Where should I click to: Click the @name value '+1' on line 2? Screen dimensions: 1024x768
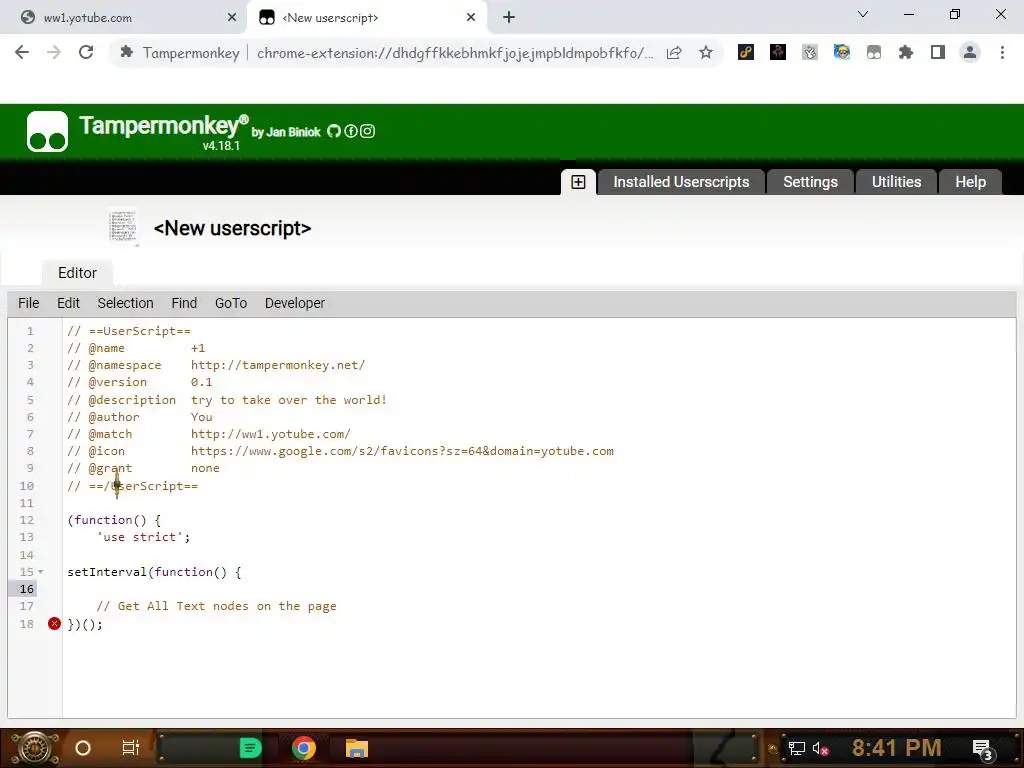click(198, 348)
